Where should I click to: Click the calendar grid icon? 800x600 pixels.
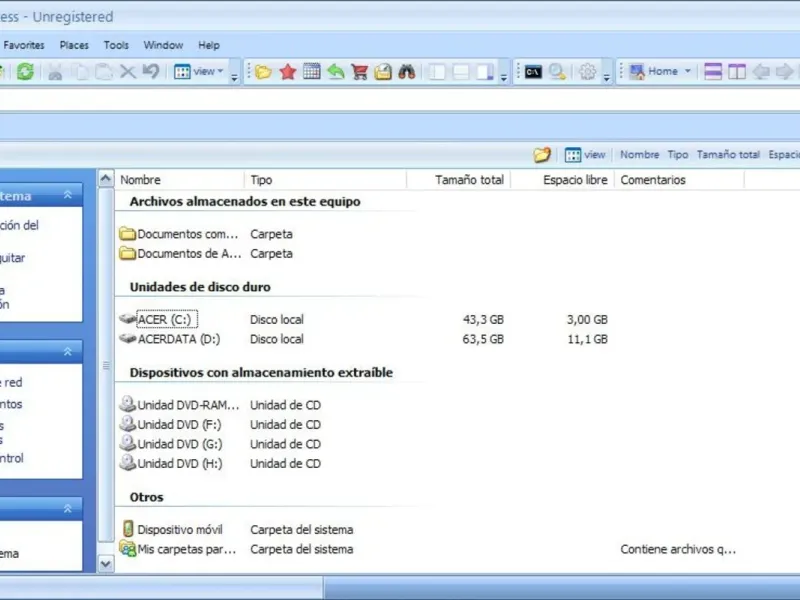coord(311,71)
